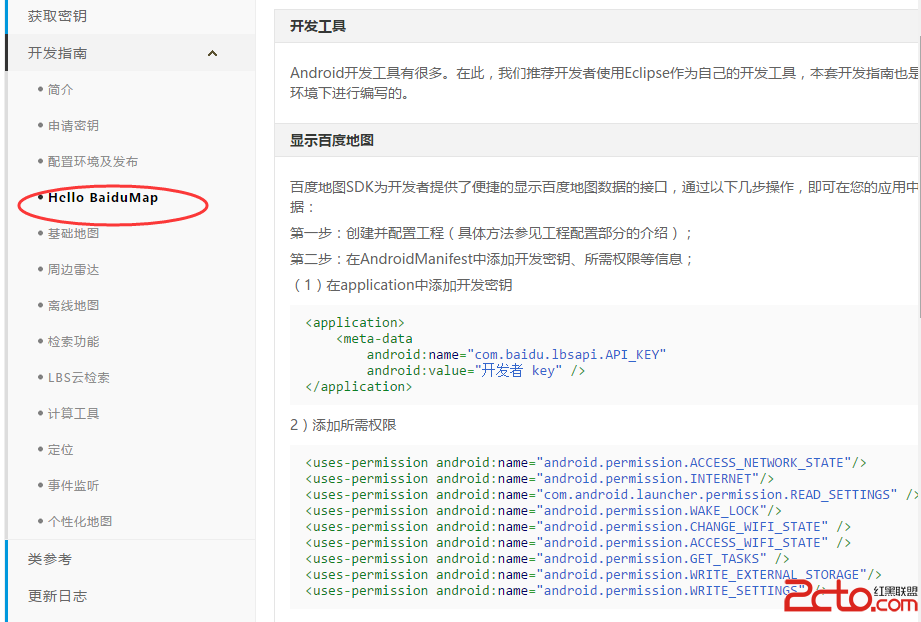Select 简介 in the sidebar
Viewport: 921px width, 622px height.
click(x=60, y=89)
